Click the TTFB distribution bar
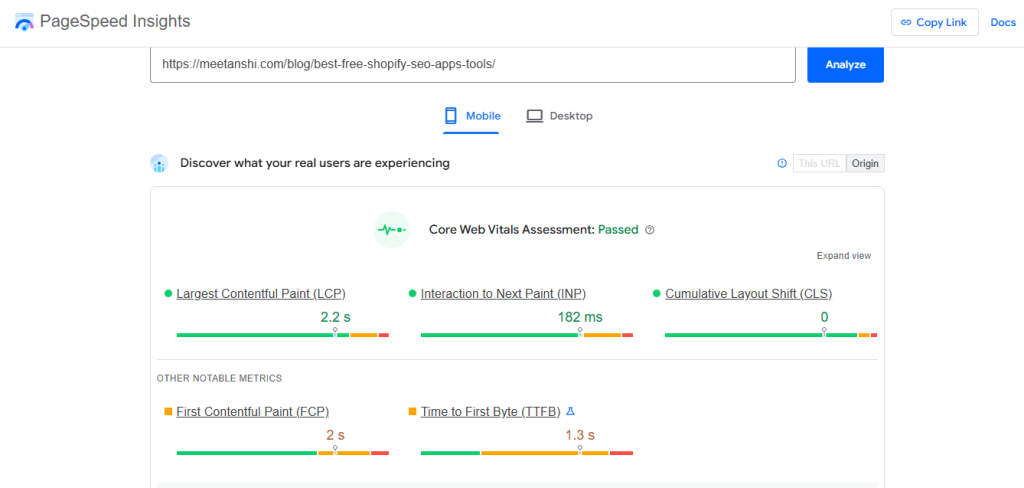The image size is (1024, 488). 527,453
